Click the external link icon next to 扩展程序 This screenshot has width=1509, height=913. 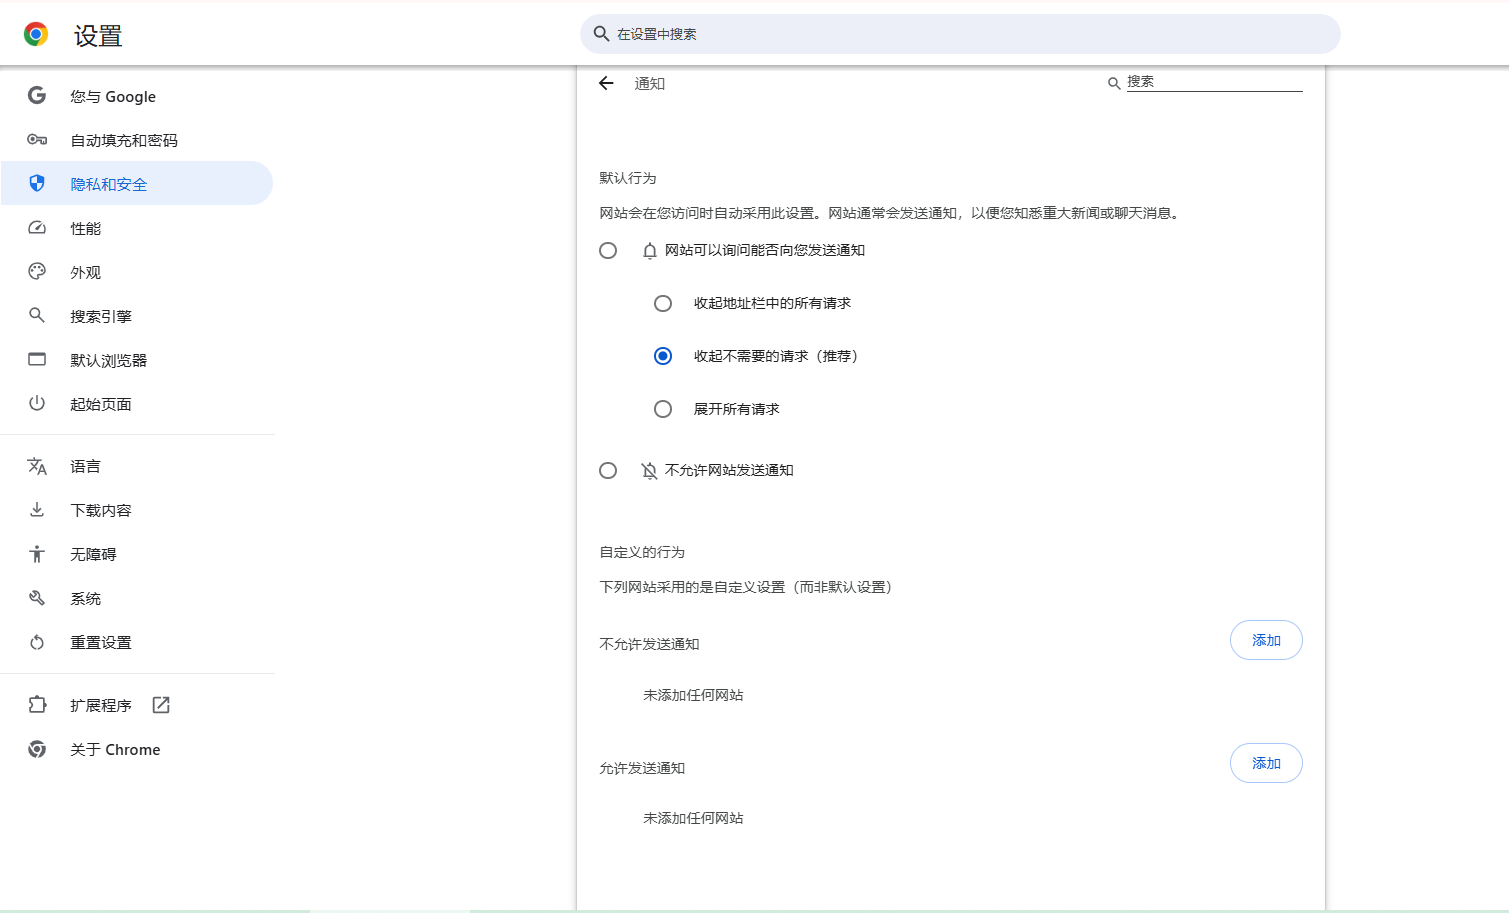pos(161,705)
